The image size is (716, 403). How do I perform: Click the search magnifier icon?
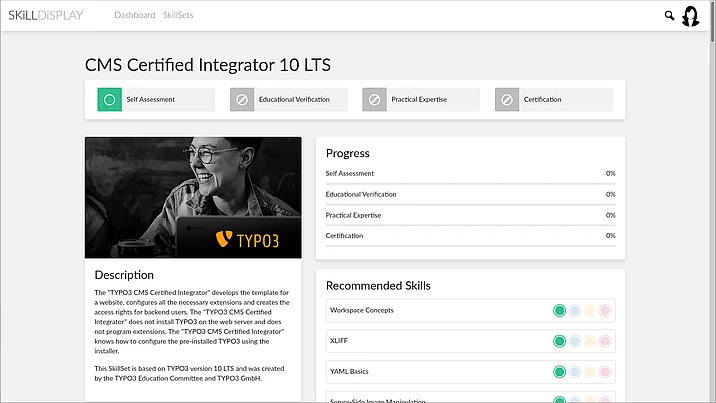(669, 16)
